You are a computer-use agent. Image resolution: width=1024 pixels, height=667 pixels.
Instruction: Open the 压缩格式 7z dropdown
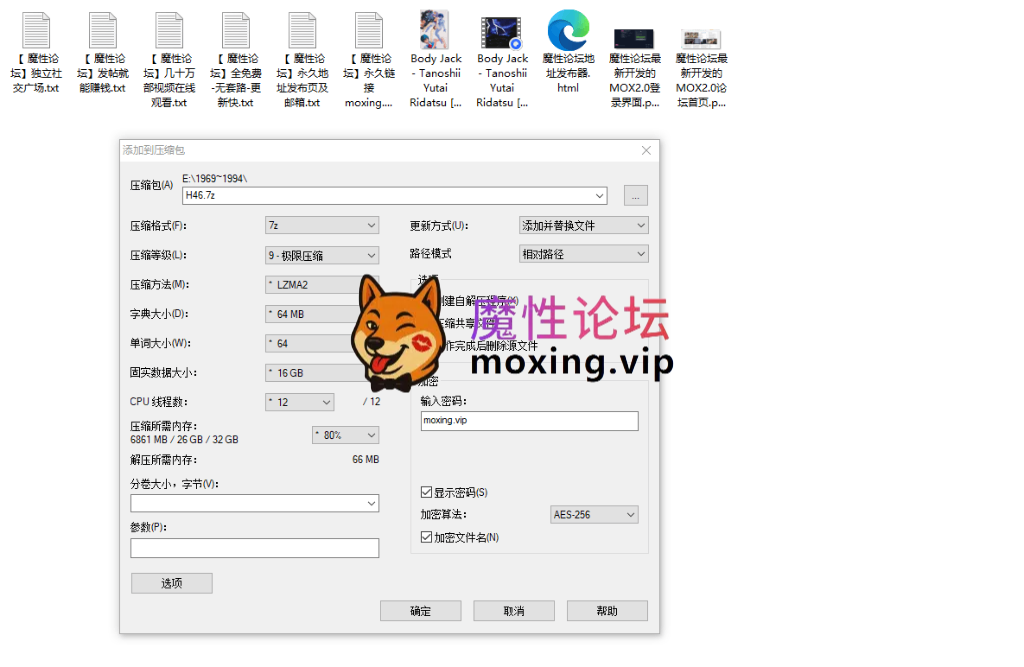point(322,225)
